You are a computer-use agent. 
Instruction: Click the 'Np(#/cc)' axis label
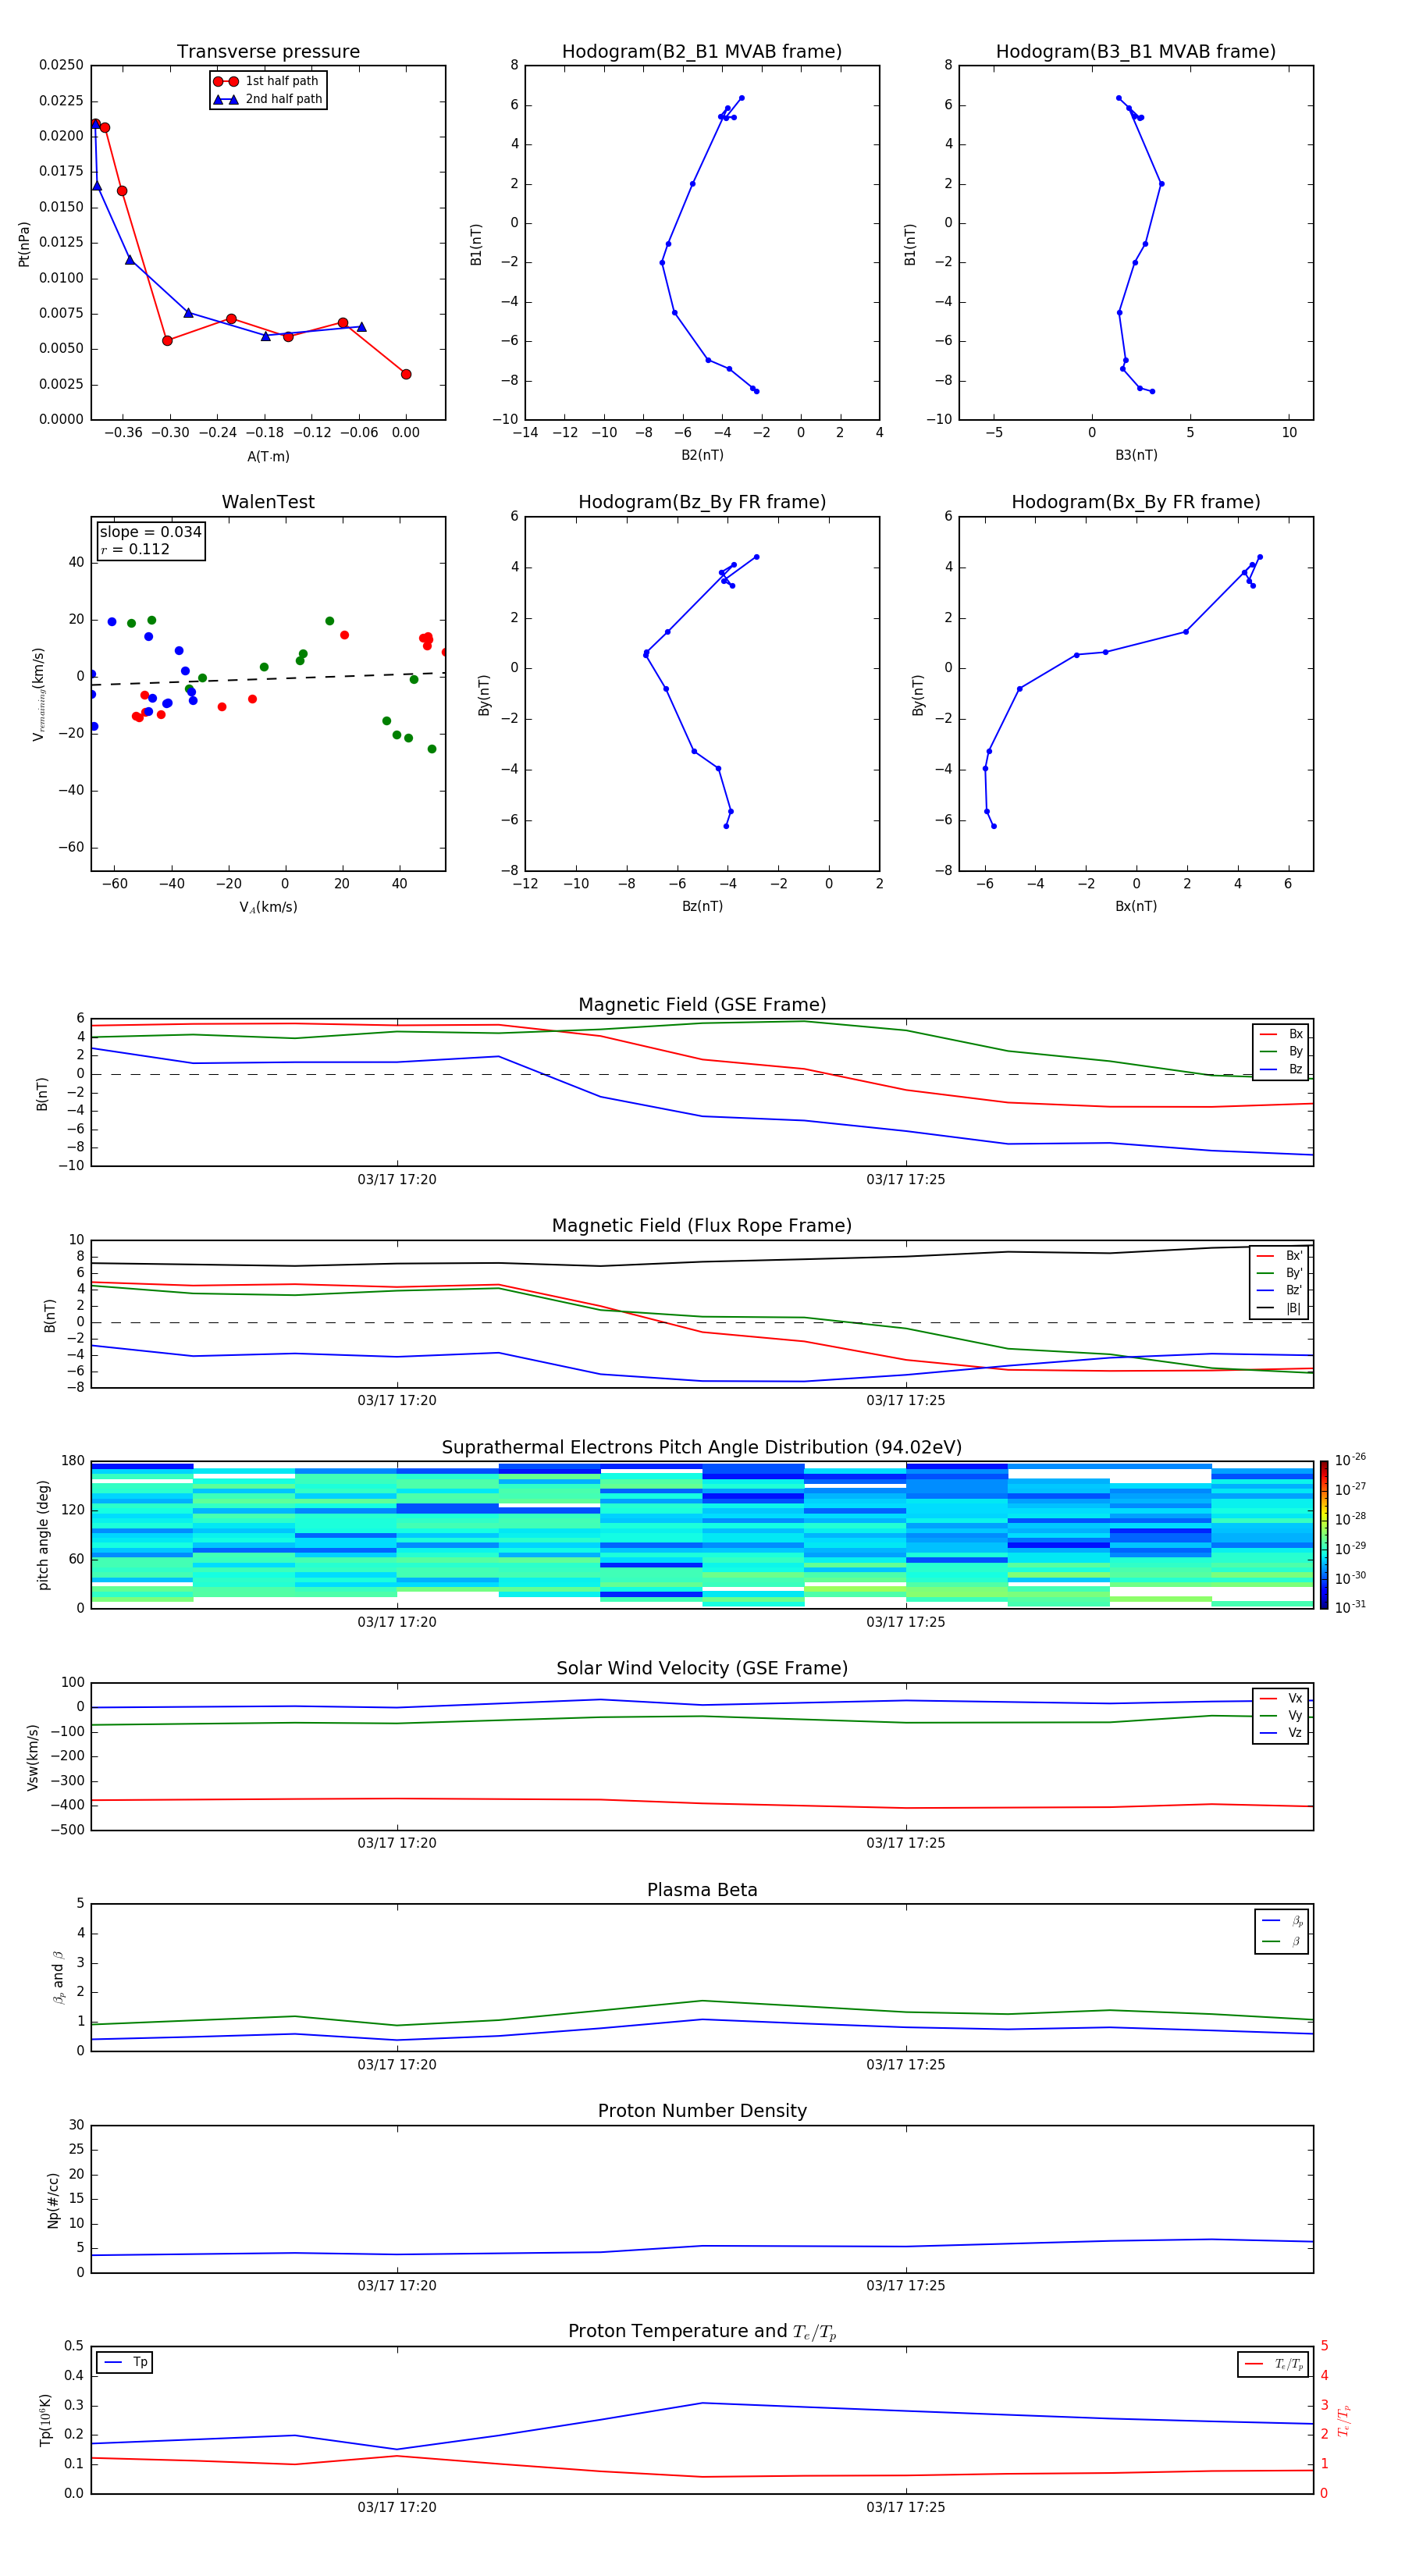pos(53,2199)
